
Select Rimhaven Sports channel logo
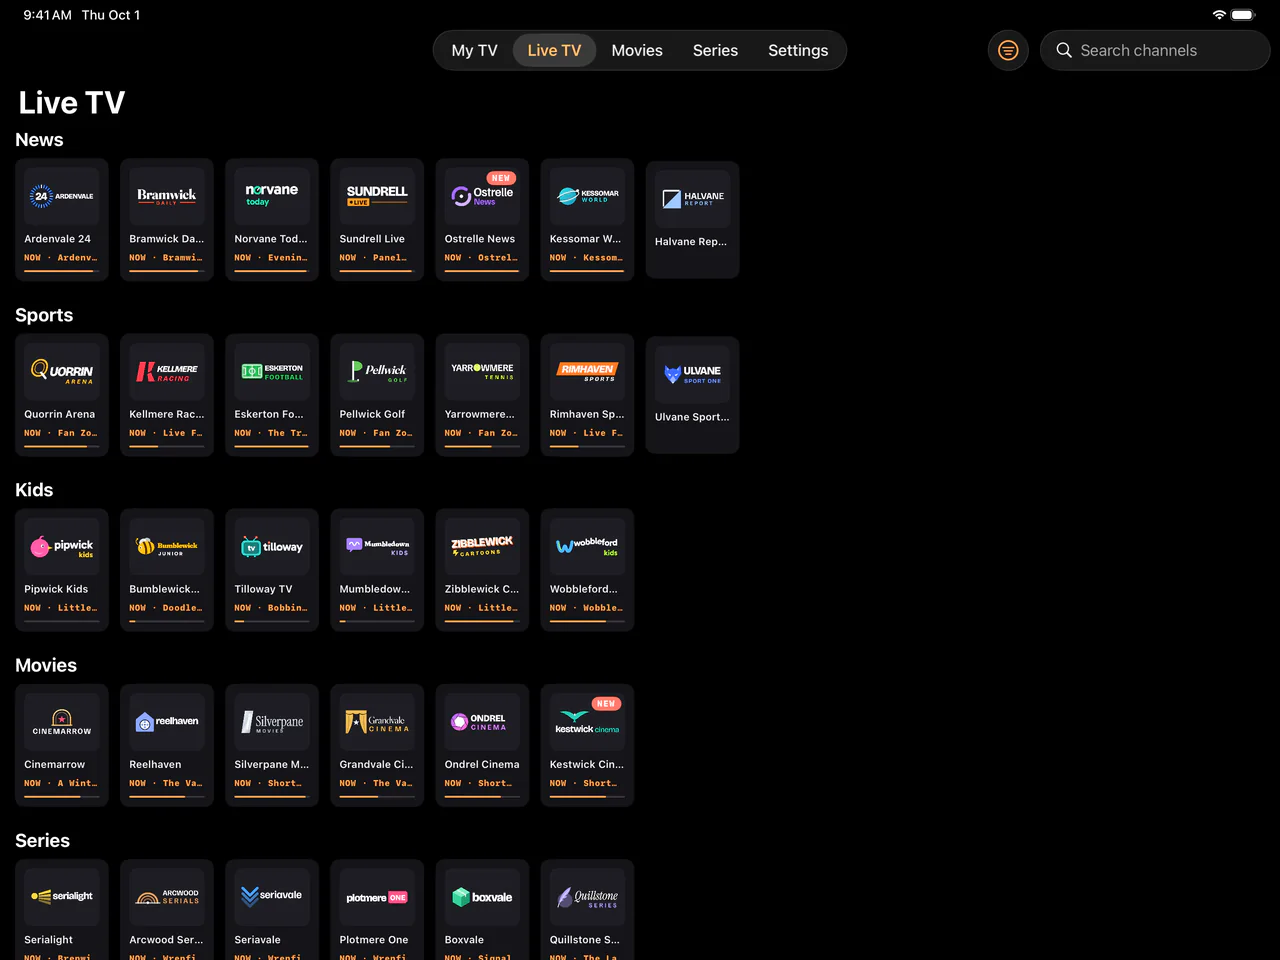tap(587, 371)
